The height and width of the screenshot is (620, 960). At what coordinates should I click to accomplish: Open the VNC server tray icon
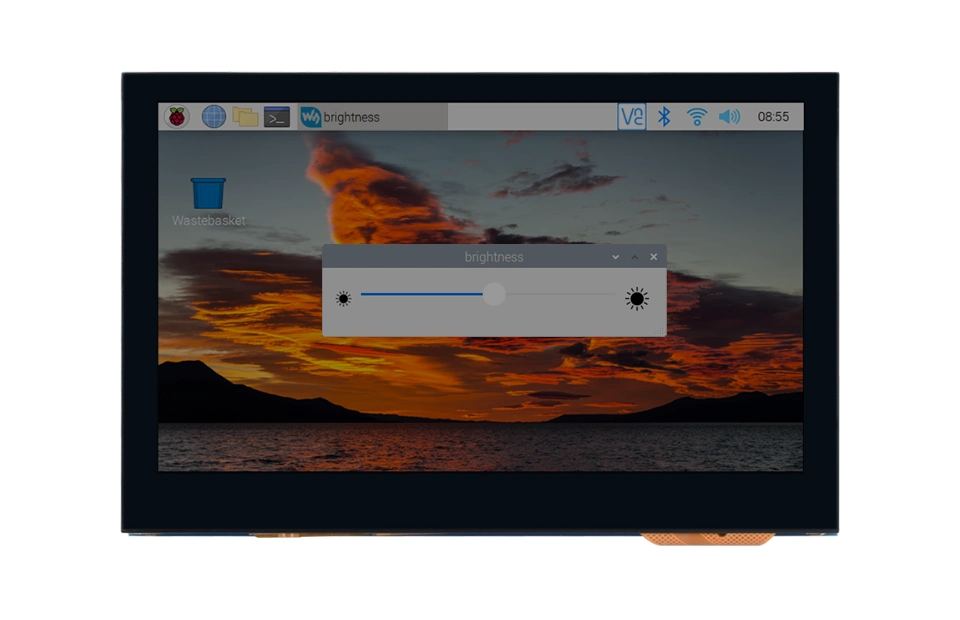click(632, 117)
